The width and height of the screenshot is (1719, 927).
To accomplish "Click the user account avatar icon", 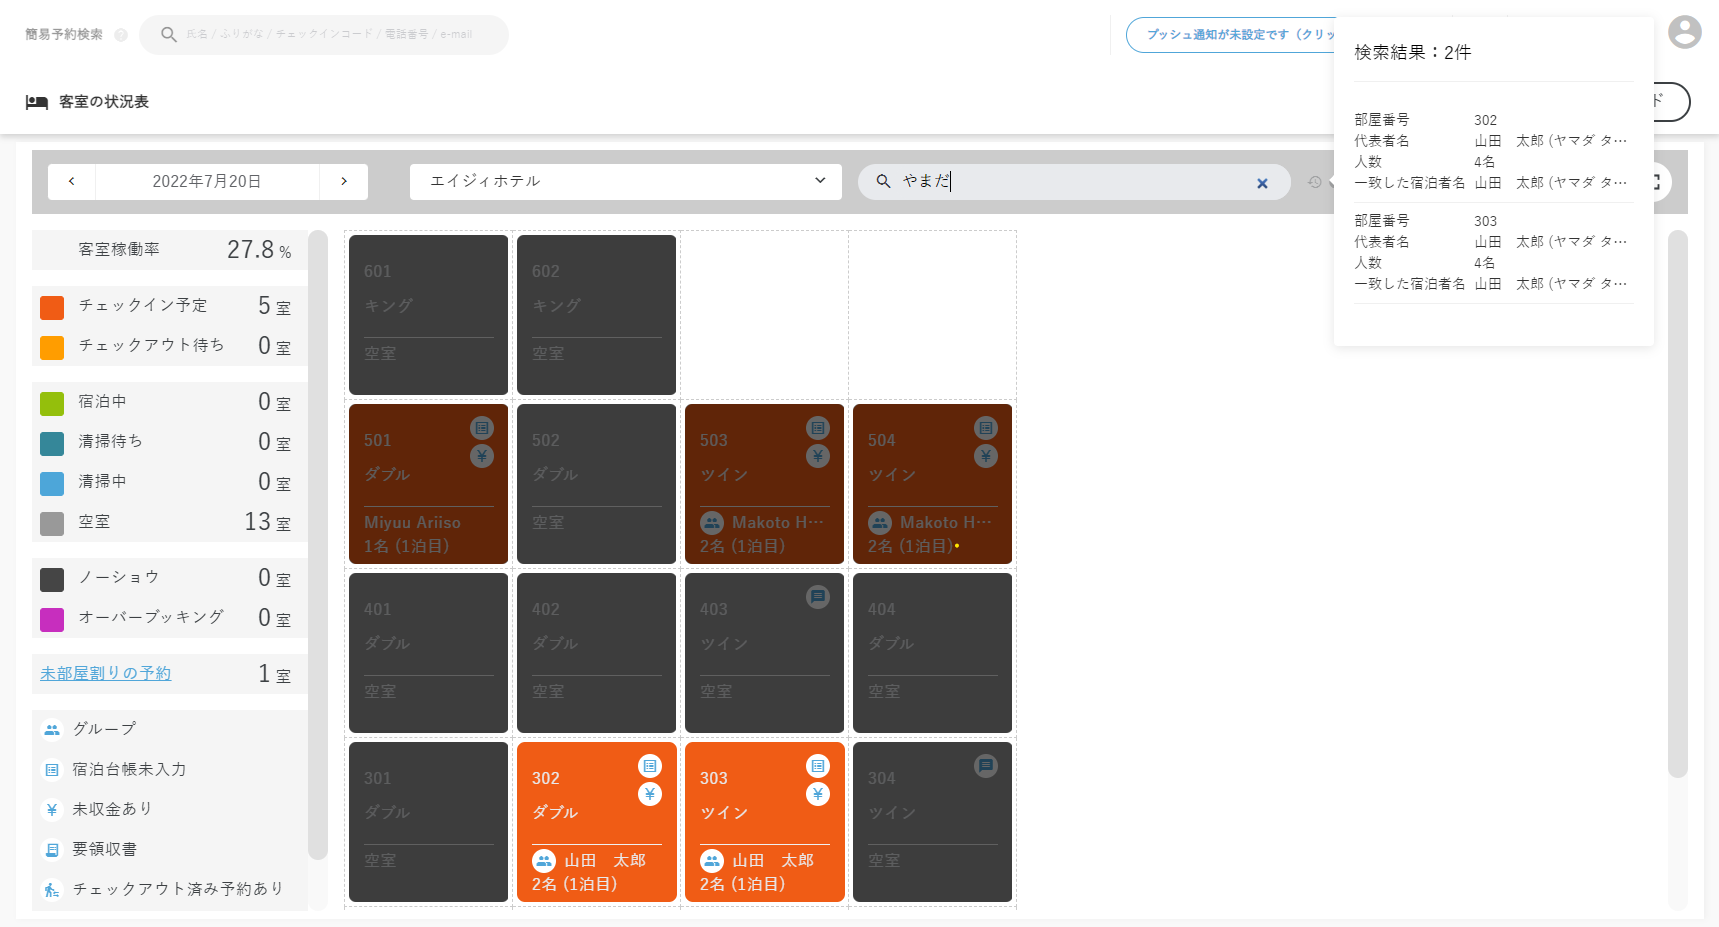I will [1684, 32].
